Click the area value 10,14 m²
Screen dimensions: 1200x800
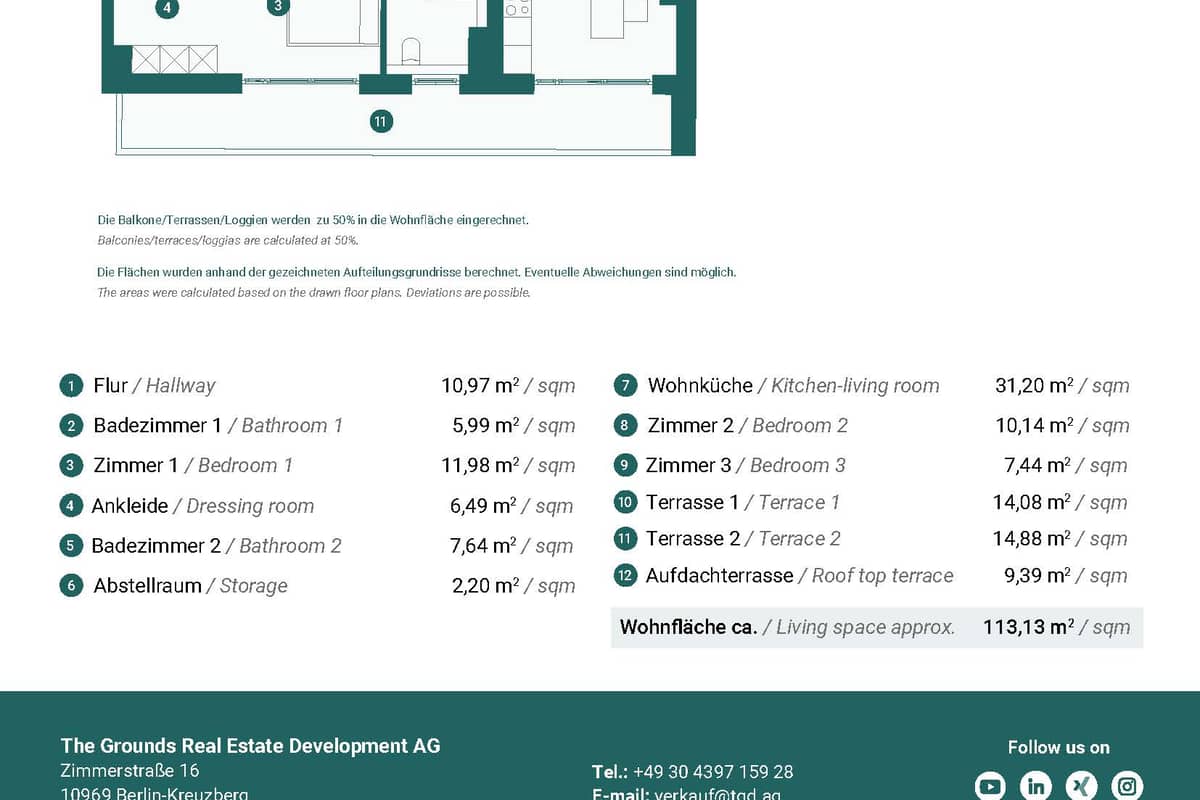click(x=1034, y=426)
